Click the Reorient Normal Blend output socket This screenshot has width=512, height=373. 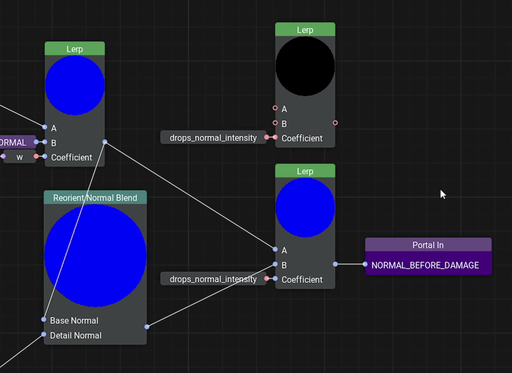coord(147,327)
